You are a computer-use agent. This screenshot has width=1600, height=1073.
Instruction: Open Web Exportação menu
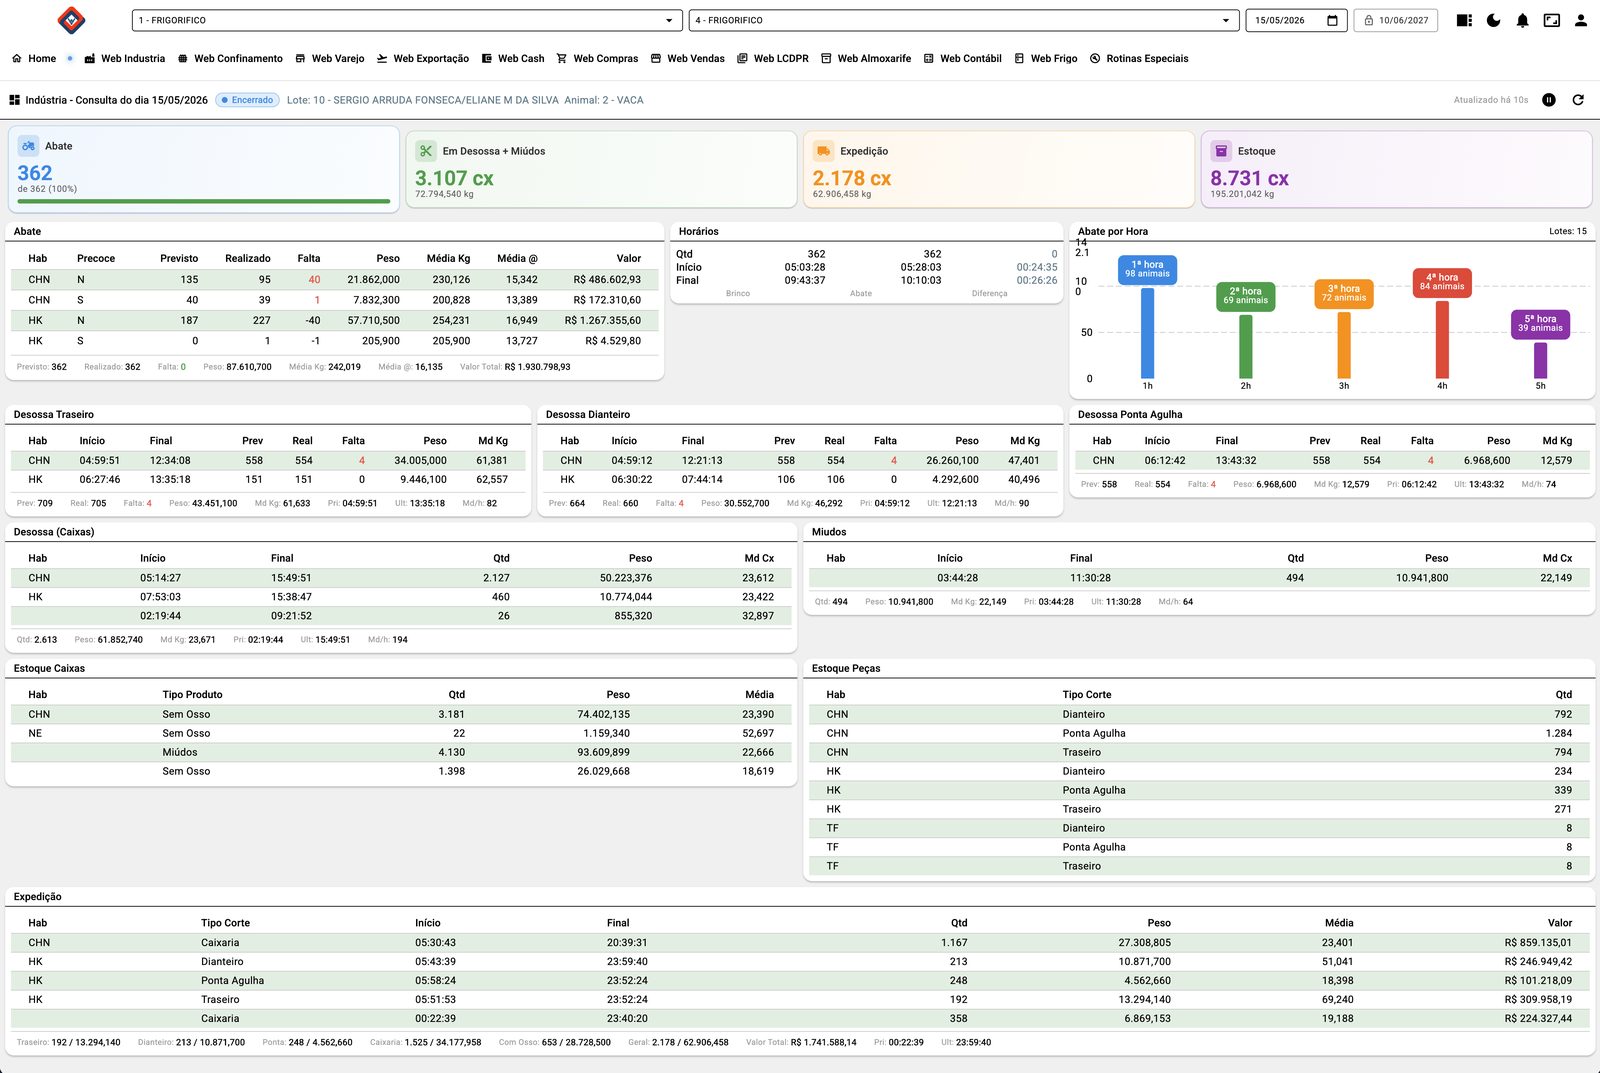point(423,59)
